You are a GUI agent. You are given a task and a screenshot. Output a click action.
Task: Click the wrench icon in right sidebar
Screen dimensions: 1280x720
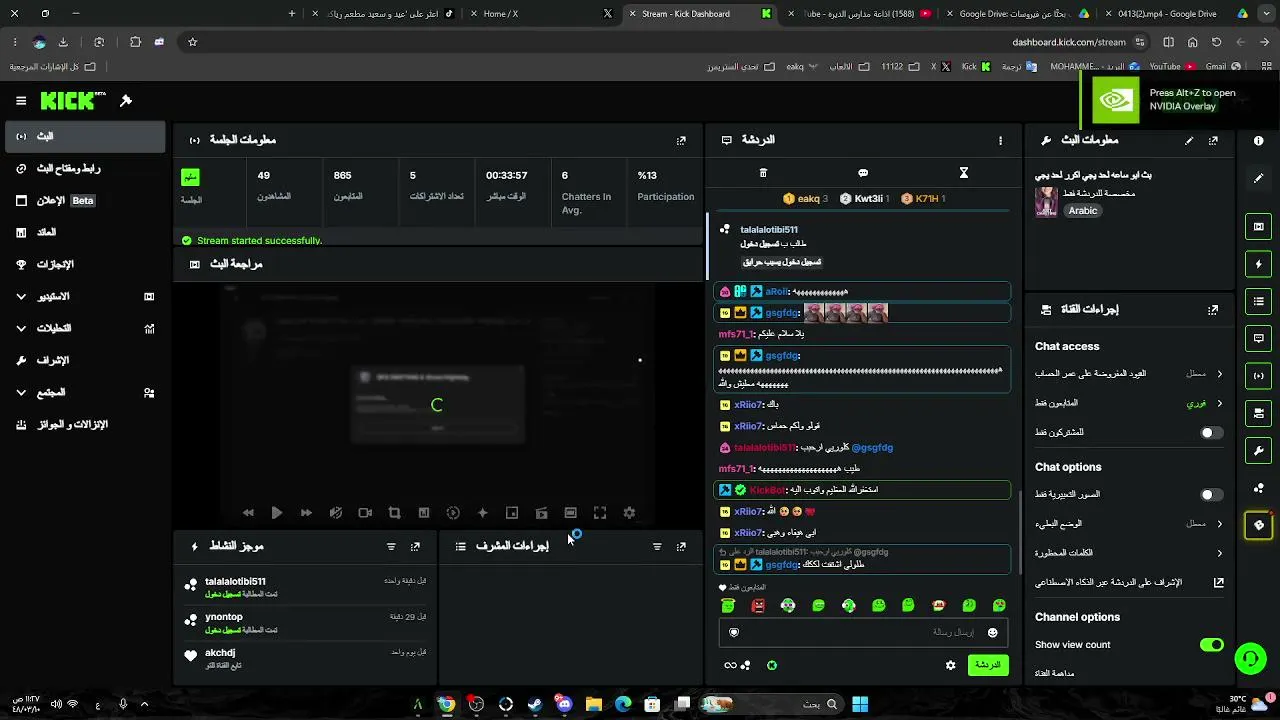[1259, 451]
